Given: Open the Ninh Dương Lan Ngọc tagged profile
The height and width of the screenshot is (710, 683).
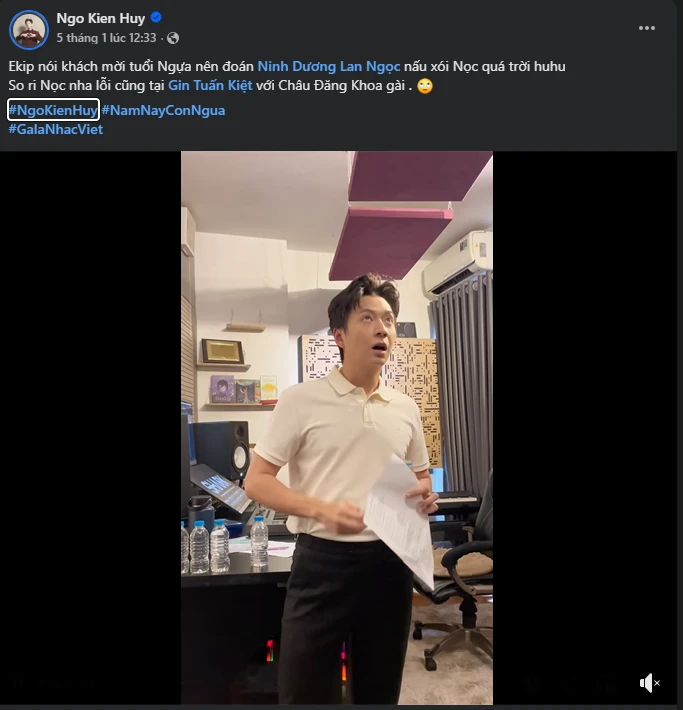Looking at the screenshot, I should [x=329, y=66].
